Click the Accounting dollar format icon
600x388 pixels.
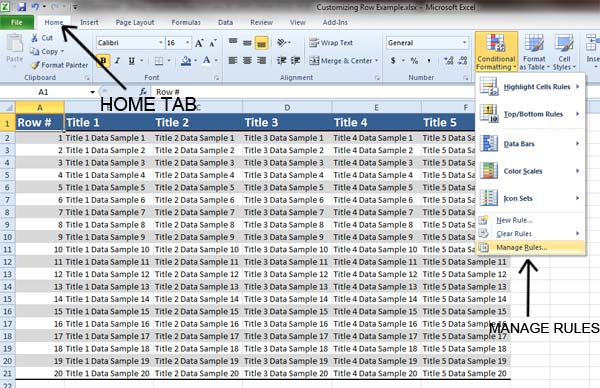pyautogui.click(x=393, y=60)
